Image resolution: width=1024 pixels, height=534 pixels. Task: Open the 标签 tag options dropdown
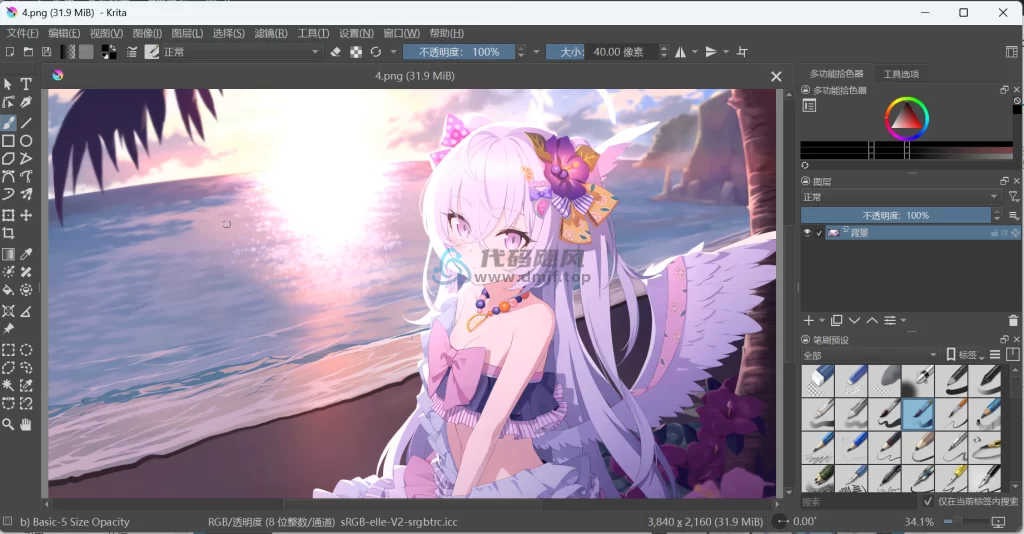click(x=966, y=355)
